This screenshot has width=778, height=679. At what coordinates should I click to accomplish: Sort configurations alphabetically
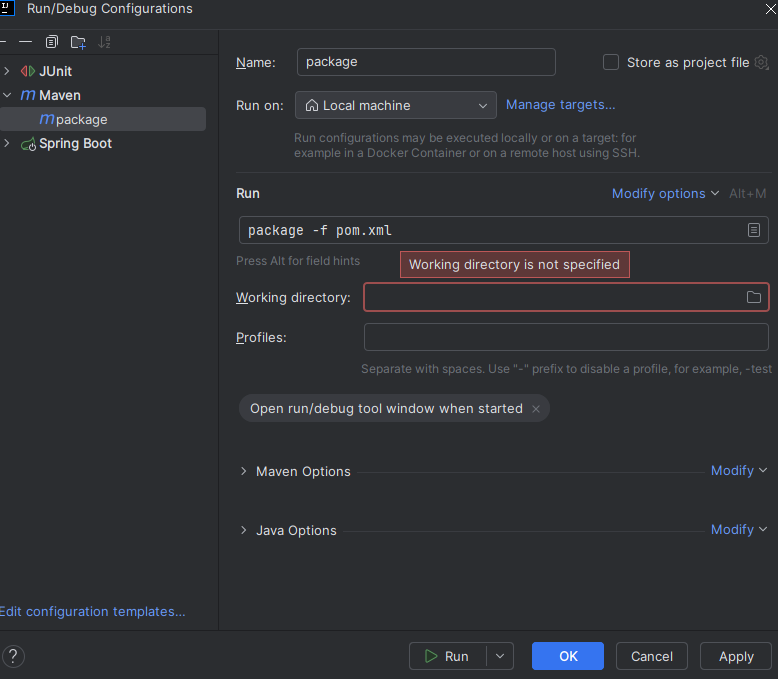(104, 42)
